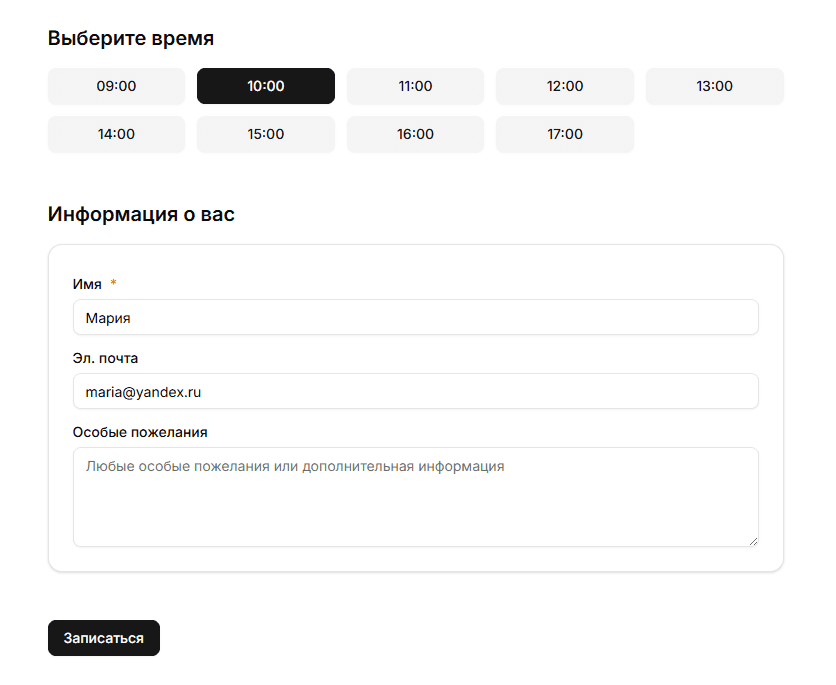Click the Особые пожелания label
This screenshot has height=685, width=836.
(140, 432)
